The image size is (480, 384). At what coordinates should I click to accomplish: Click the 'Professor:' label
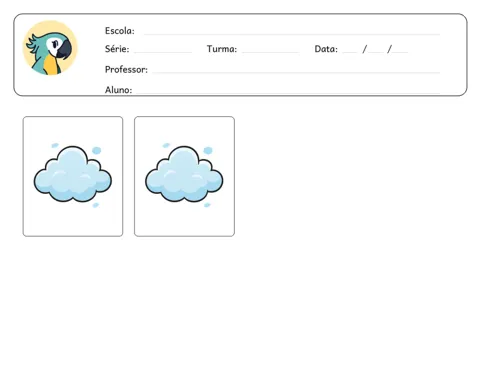tap(126, 69)
